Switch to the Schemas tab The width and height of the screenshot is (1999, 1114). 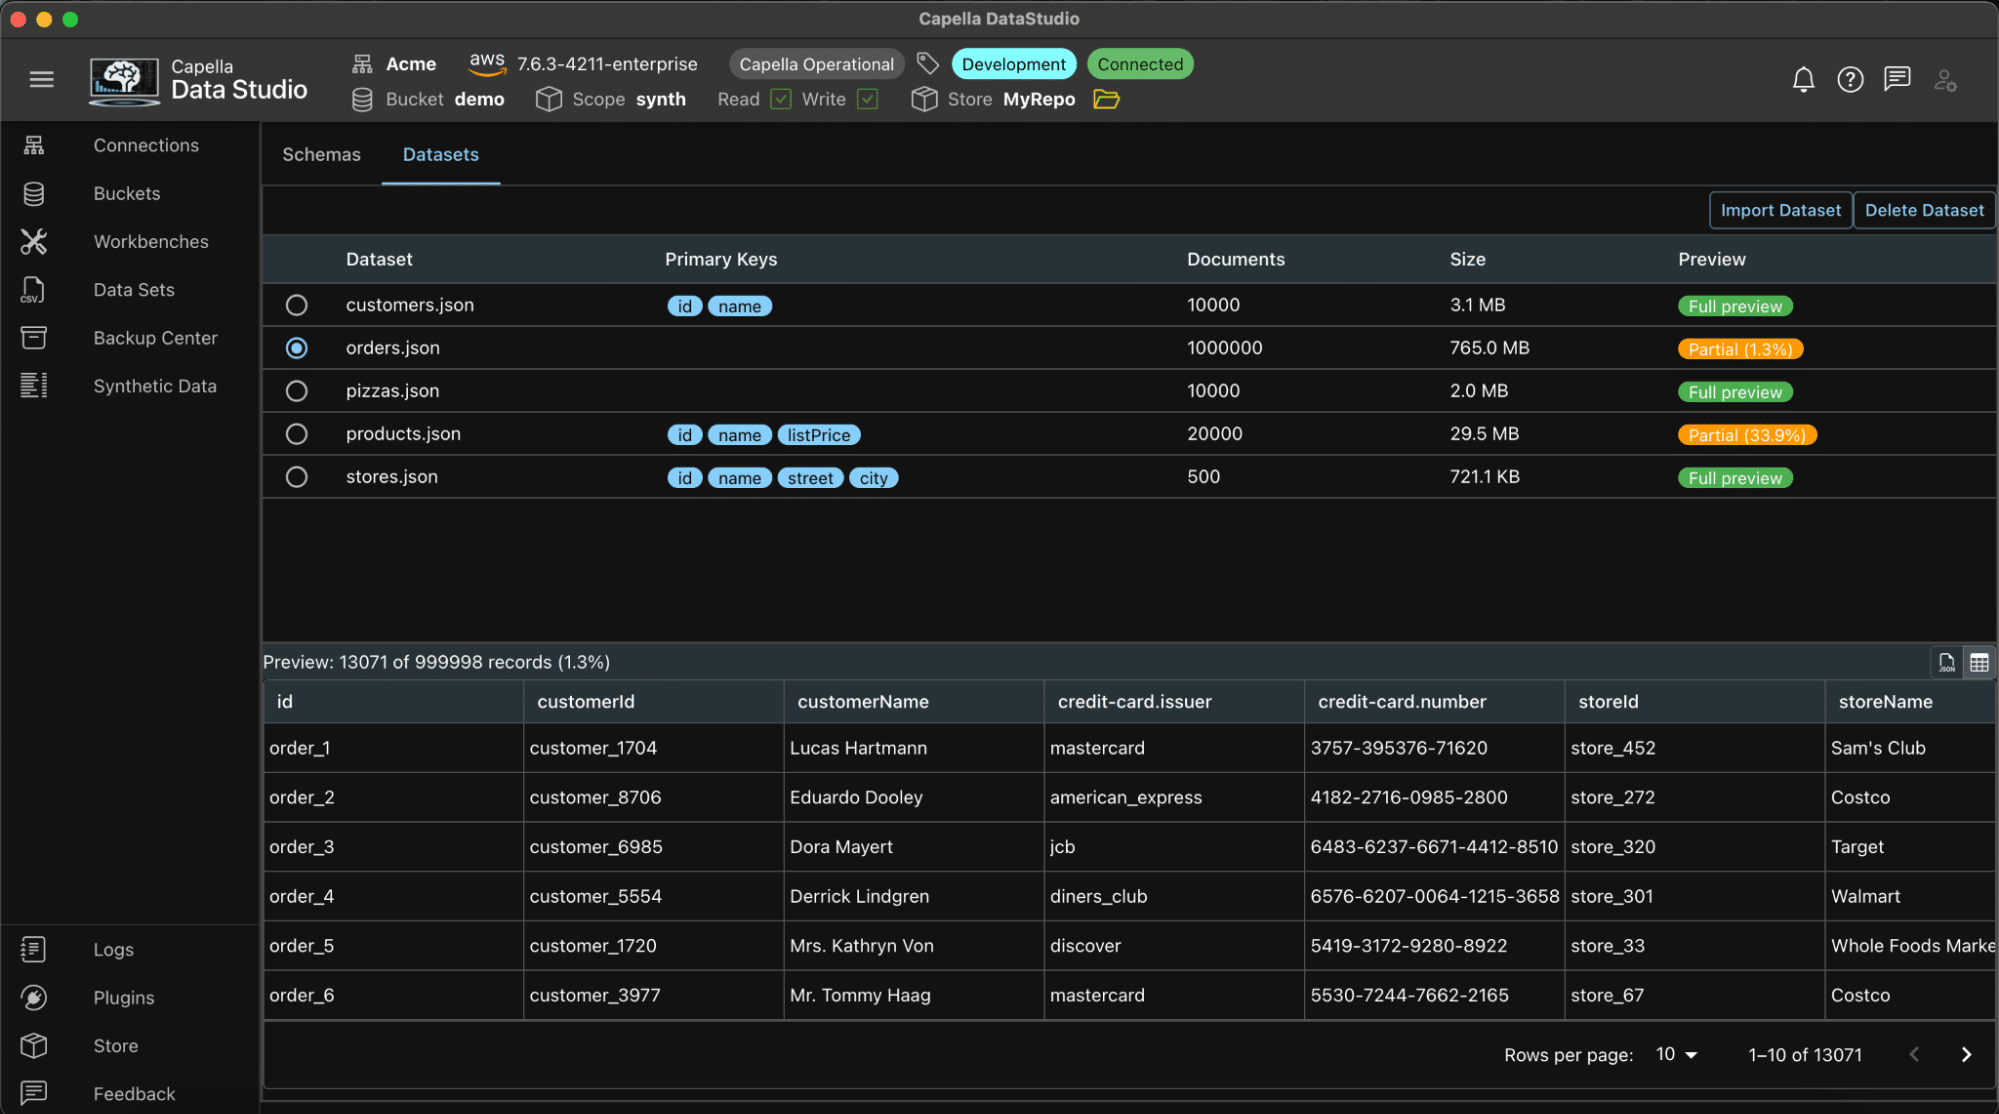coord(321,154)
